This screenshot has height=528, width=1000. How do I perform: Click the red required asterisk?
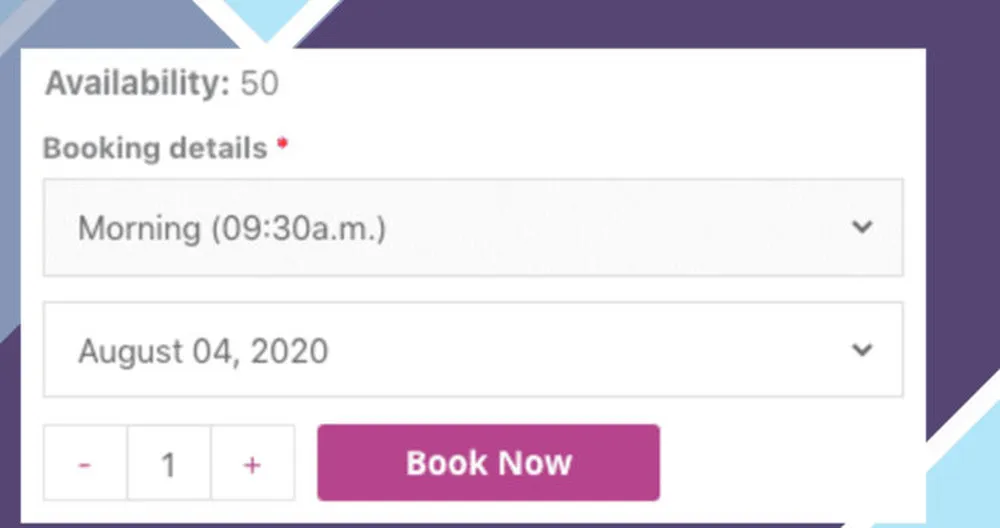point(283,146)
